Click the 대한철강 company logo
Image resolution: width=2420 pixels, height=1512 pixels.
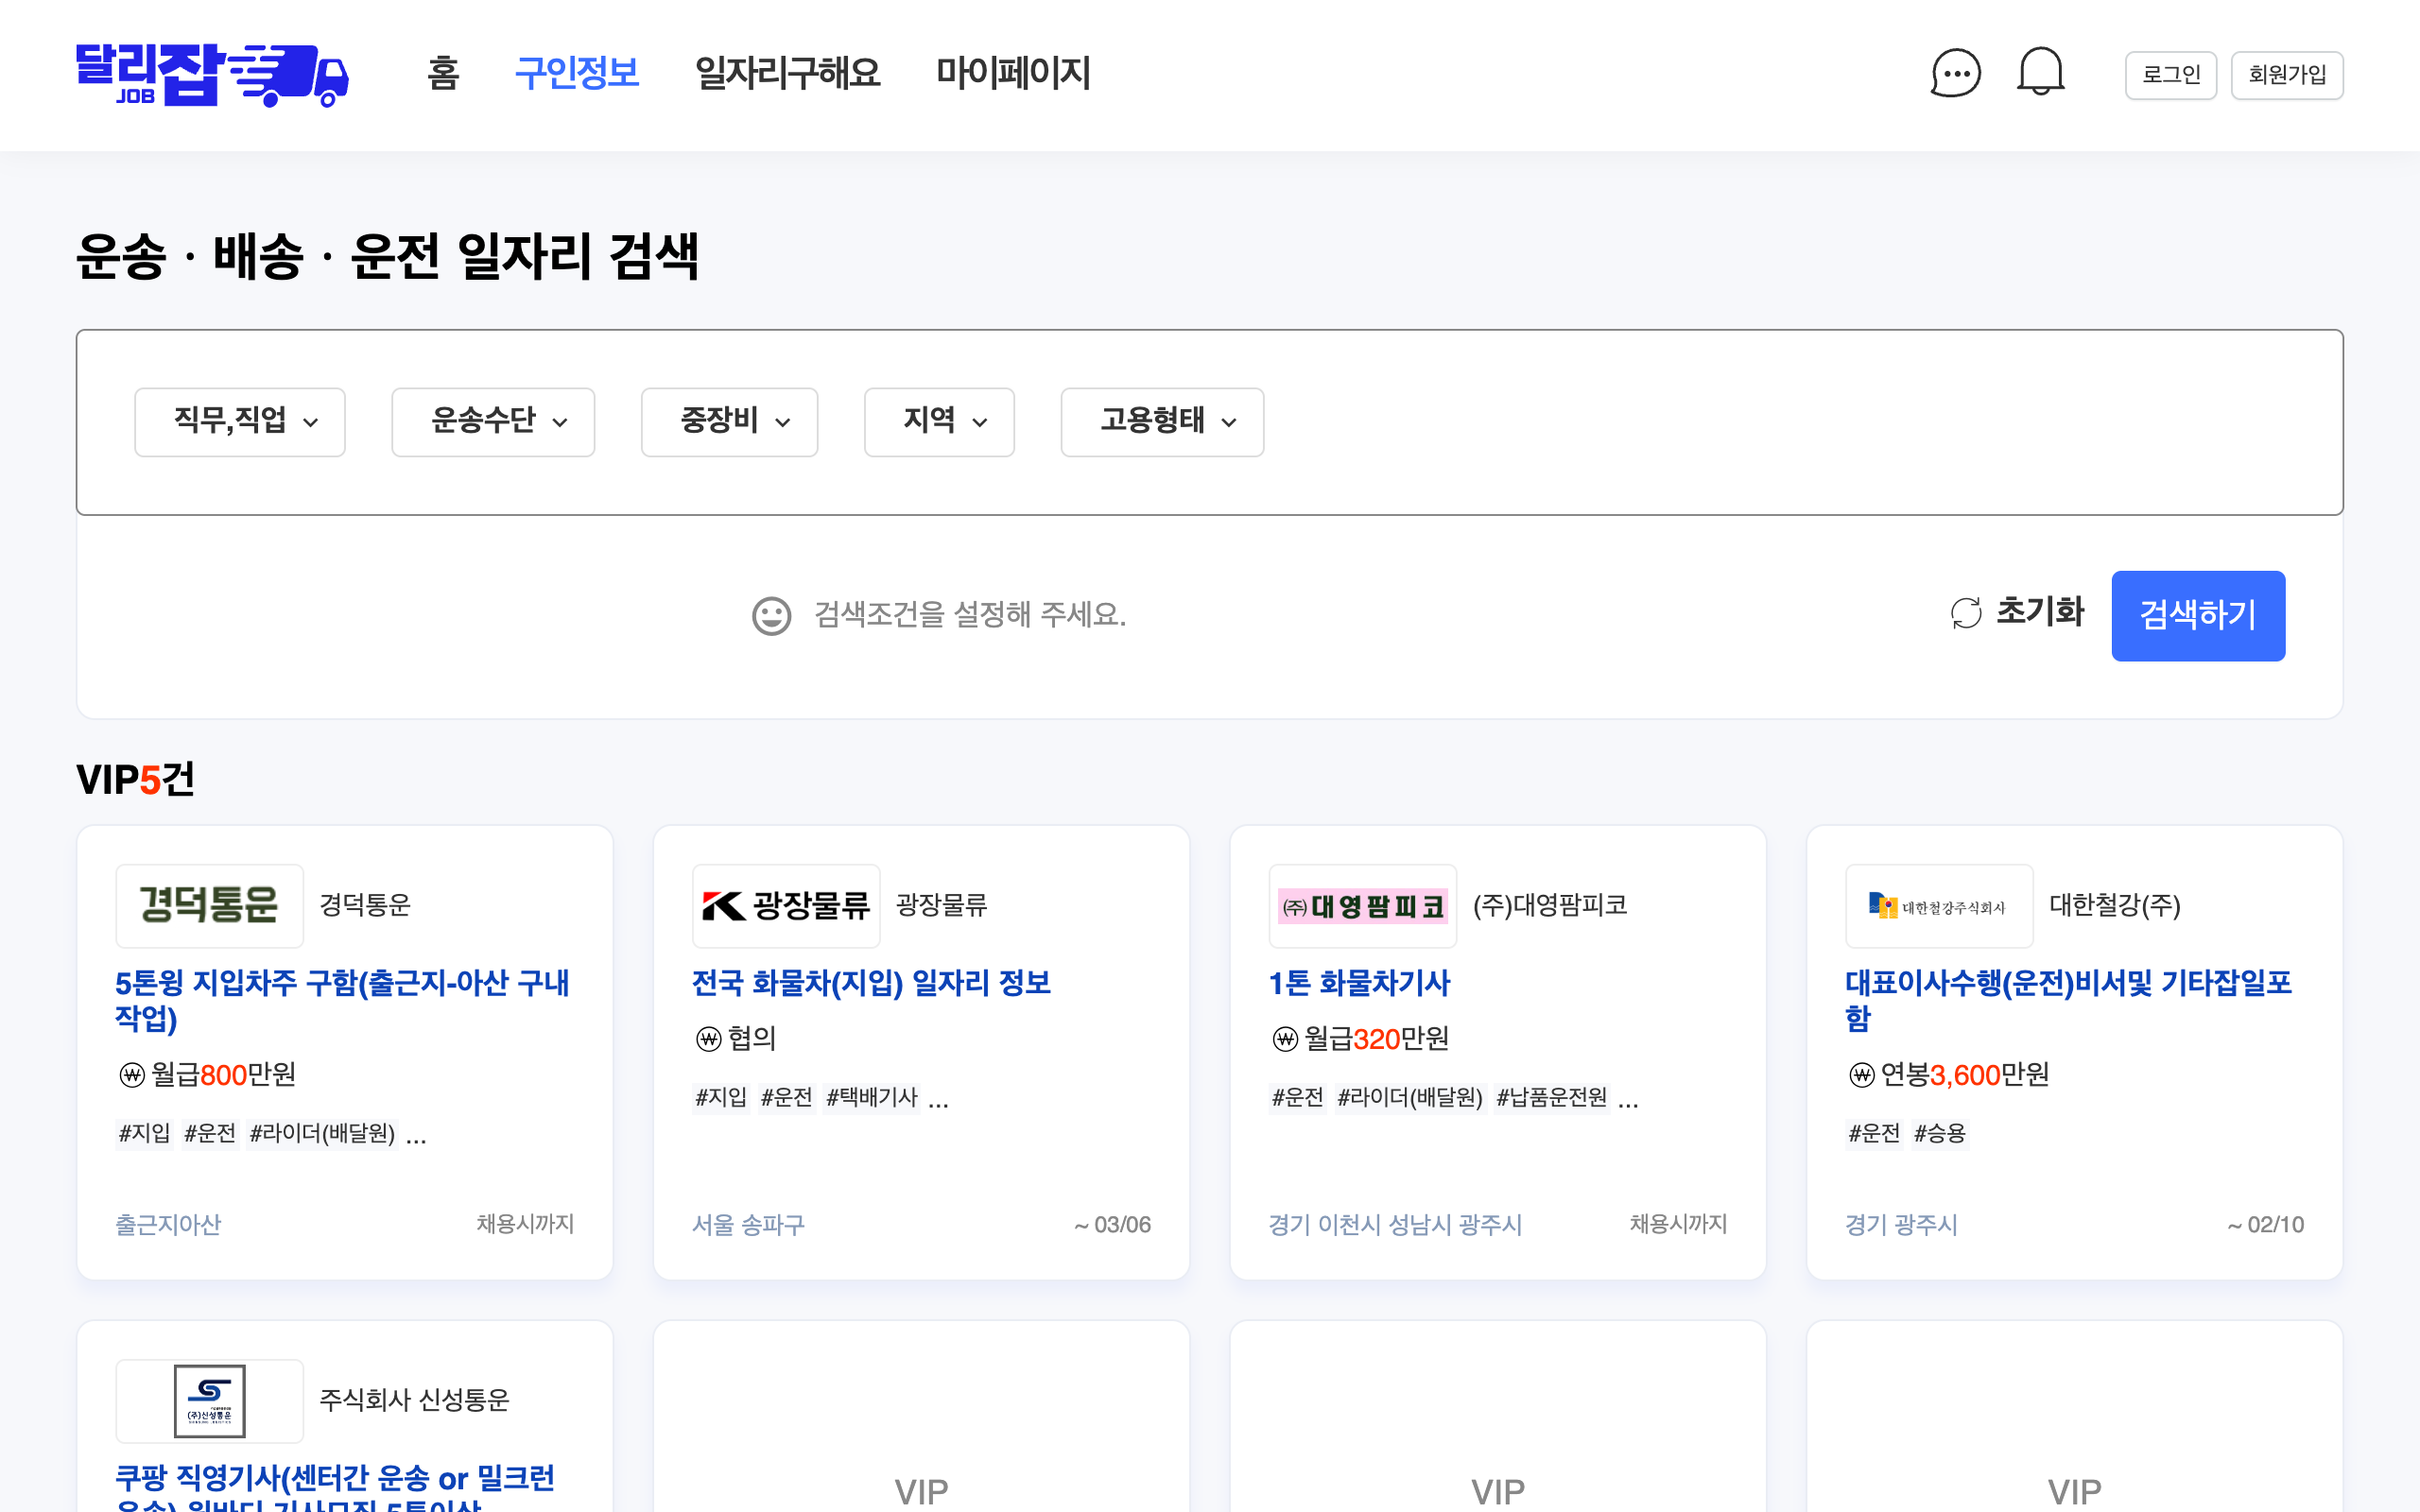pyautogui.click(x=1938, y=905)
